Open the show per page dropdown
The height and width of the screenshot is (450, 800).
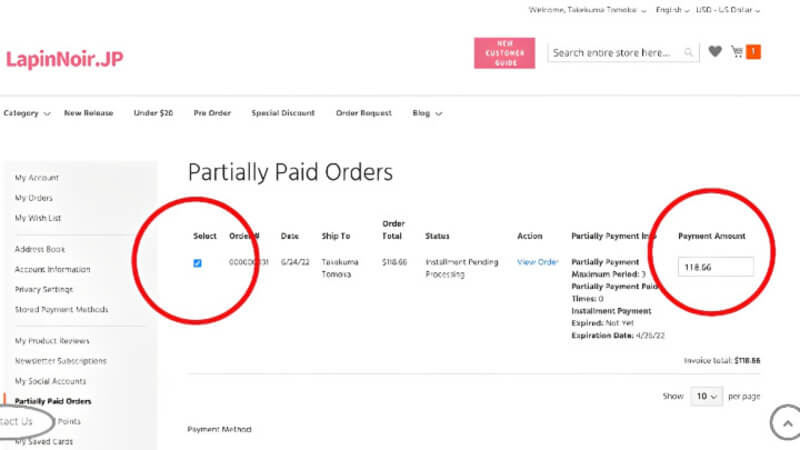[707, 396]
